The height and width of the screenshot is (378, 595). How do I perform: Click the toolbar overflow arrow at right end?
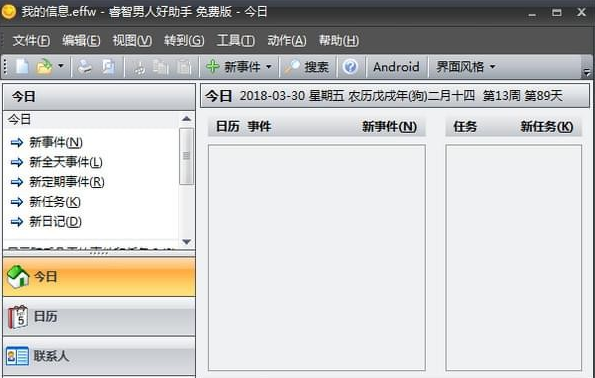click(587, 72)
